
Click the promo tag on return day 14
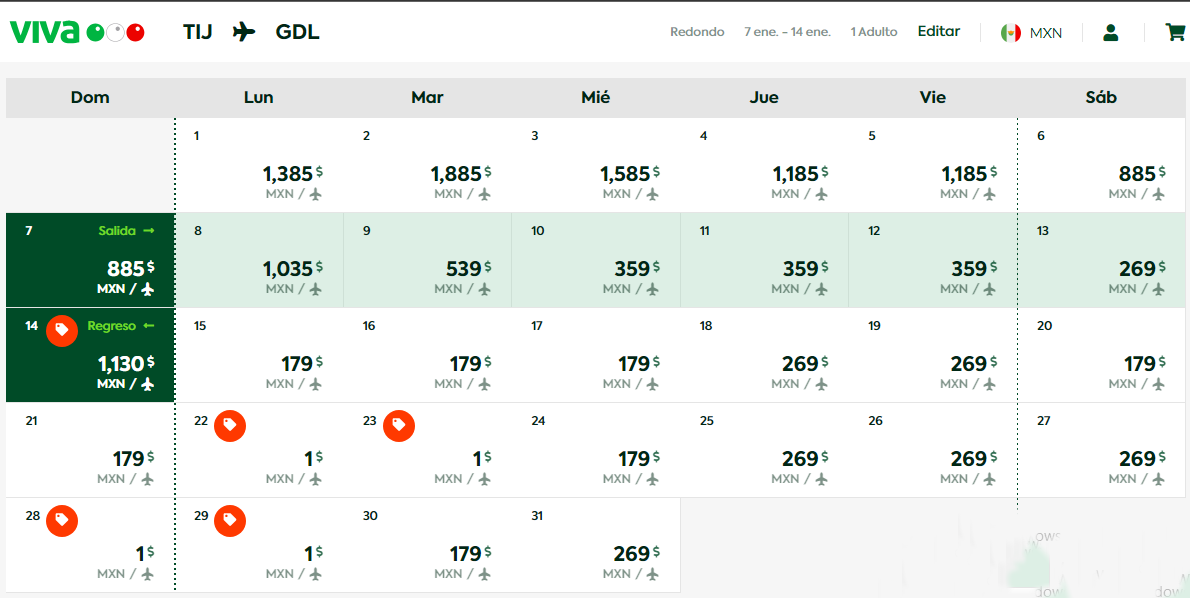(x=62, y=330)
